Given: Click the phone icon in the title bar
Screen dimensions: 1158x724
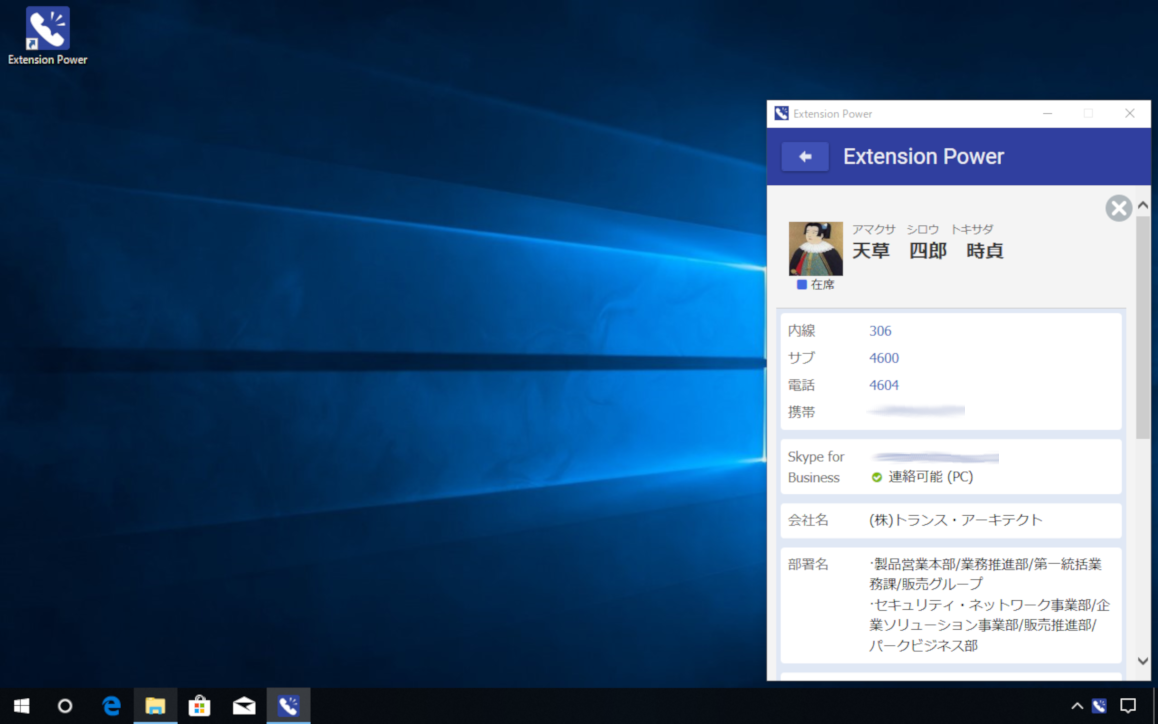Looking at the screenshot, I should [780, 113].
